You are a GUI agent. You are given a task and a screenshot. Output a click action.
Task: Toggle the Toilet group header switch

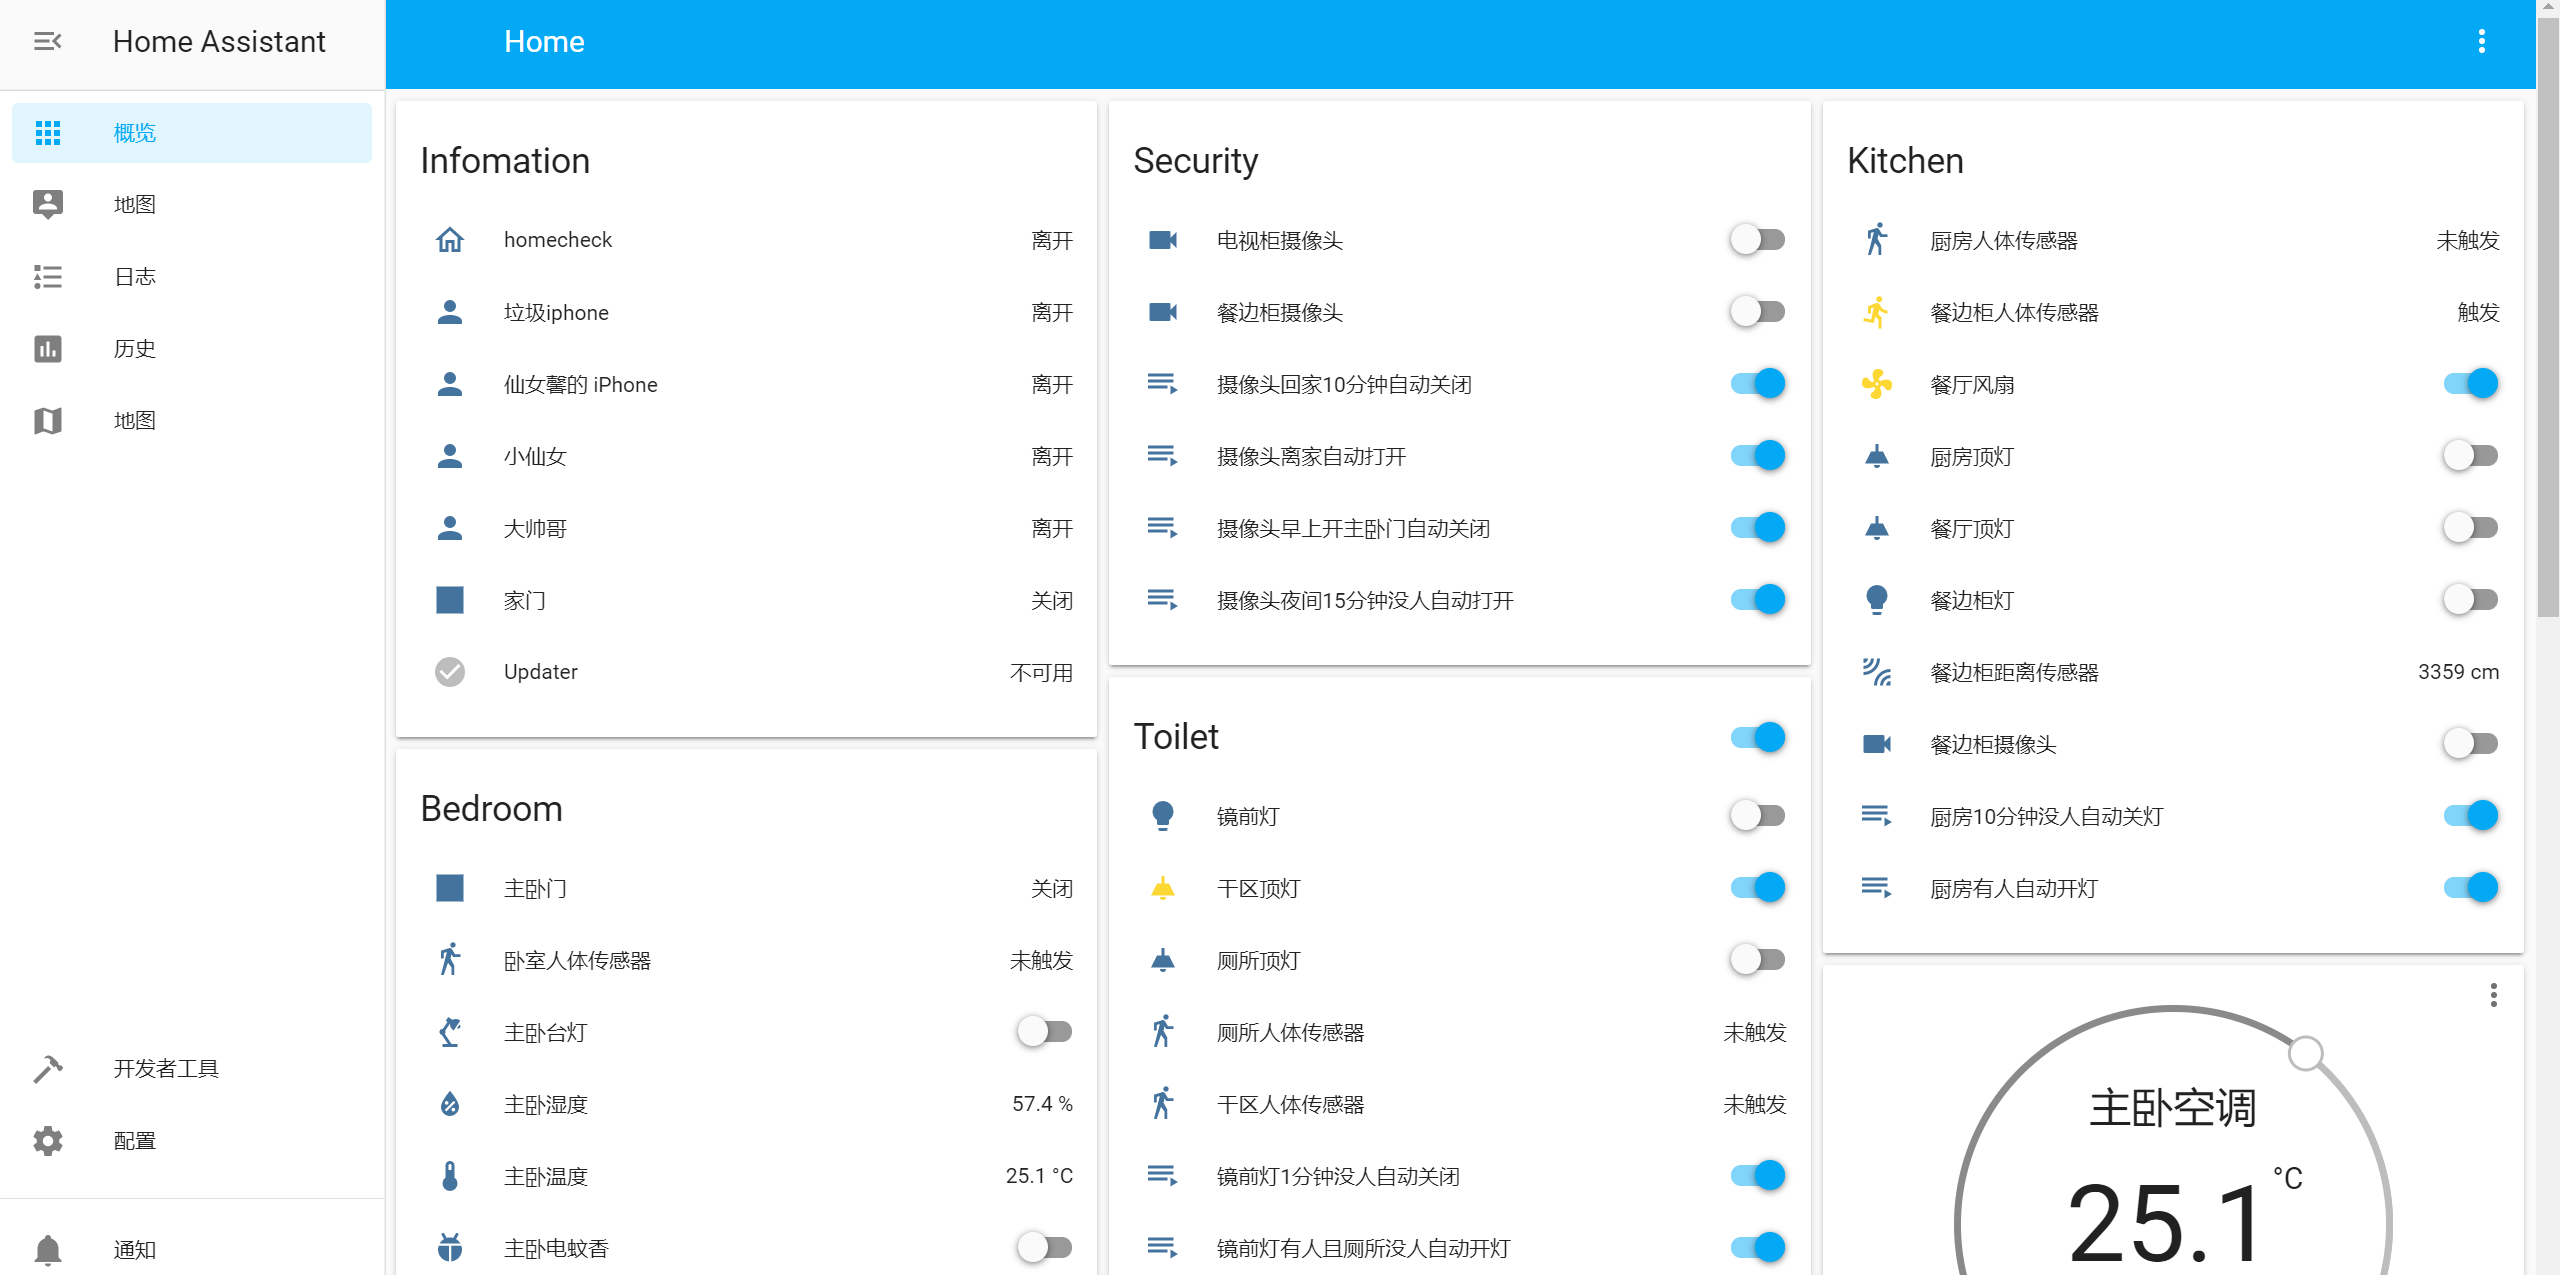click(x=1757, y=737)
